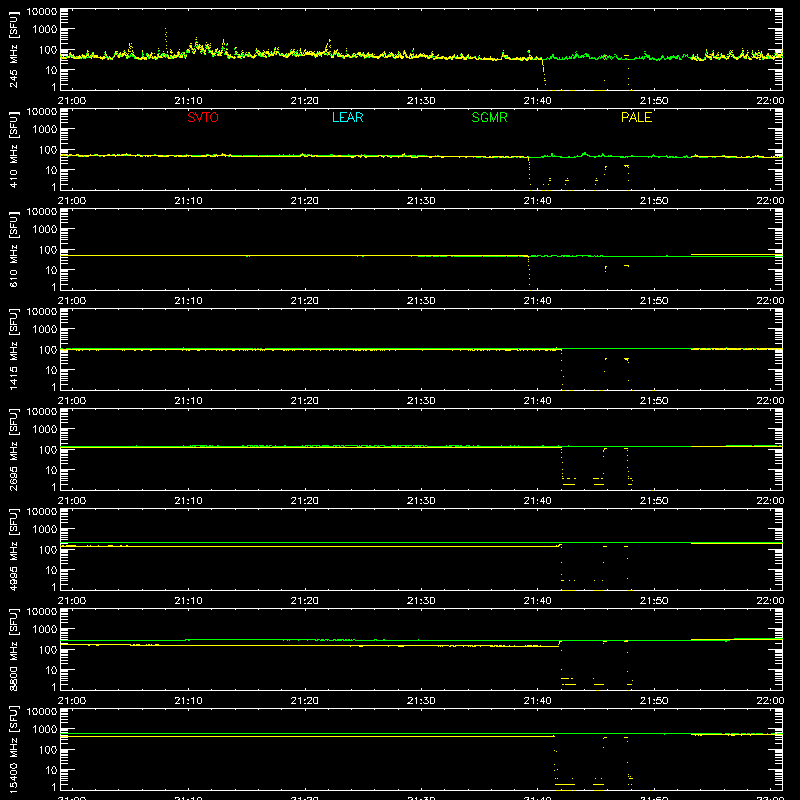Viewport: 800px width, 800px height.
Task: Click 21:20 time label below 2695 MHz plot
Action: [x=305, y=501]
